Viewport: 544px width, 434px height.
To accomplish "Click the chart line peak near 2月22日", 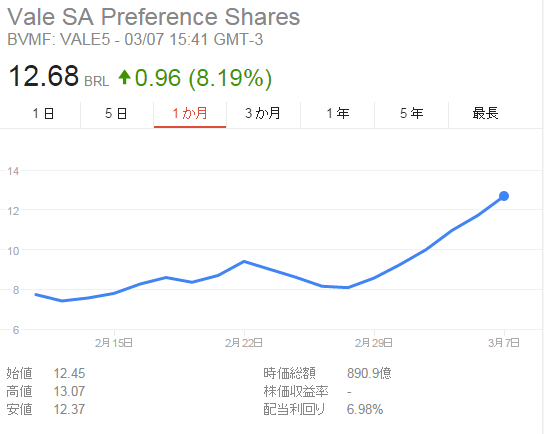I will 244,261.
